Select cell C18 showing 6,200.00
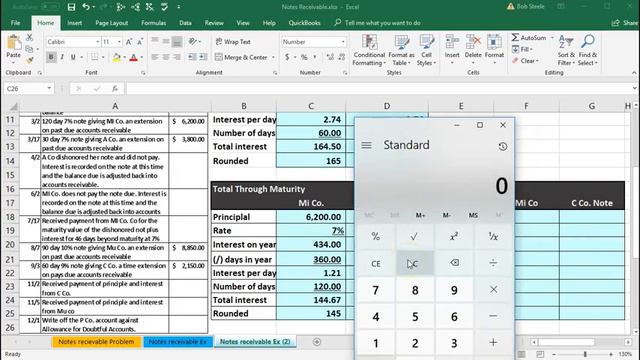The width and height of the screenshot is (640, 360). (311, 217)
